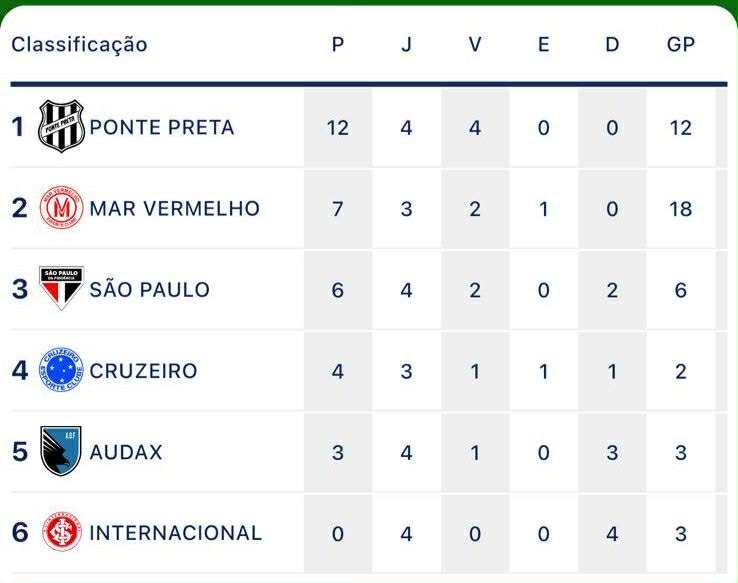Sort by the P points column header

[x=338, y=44]
